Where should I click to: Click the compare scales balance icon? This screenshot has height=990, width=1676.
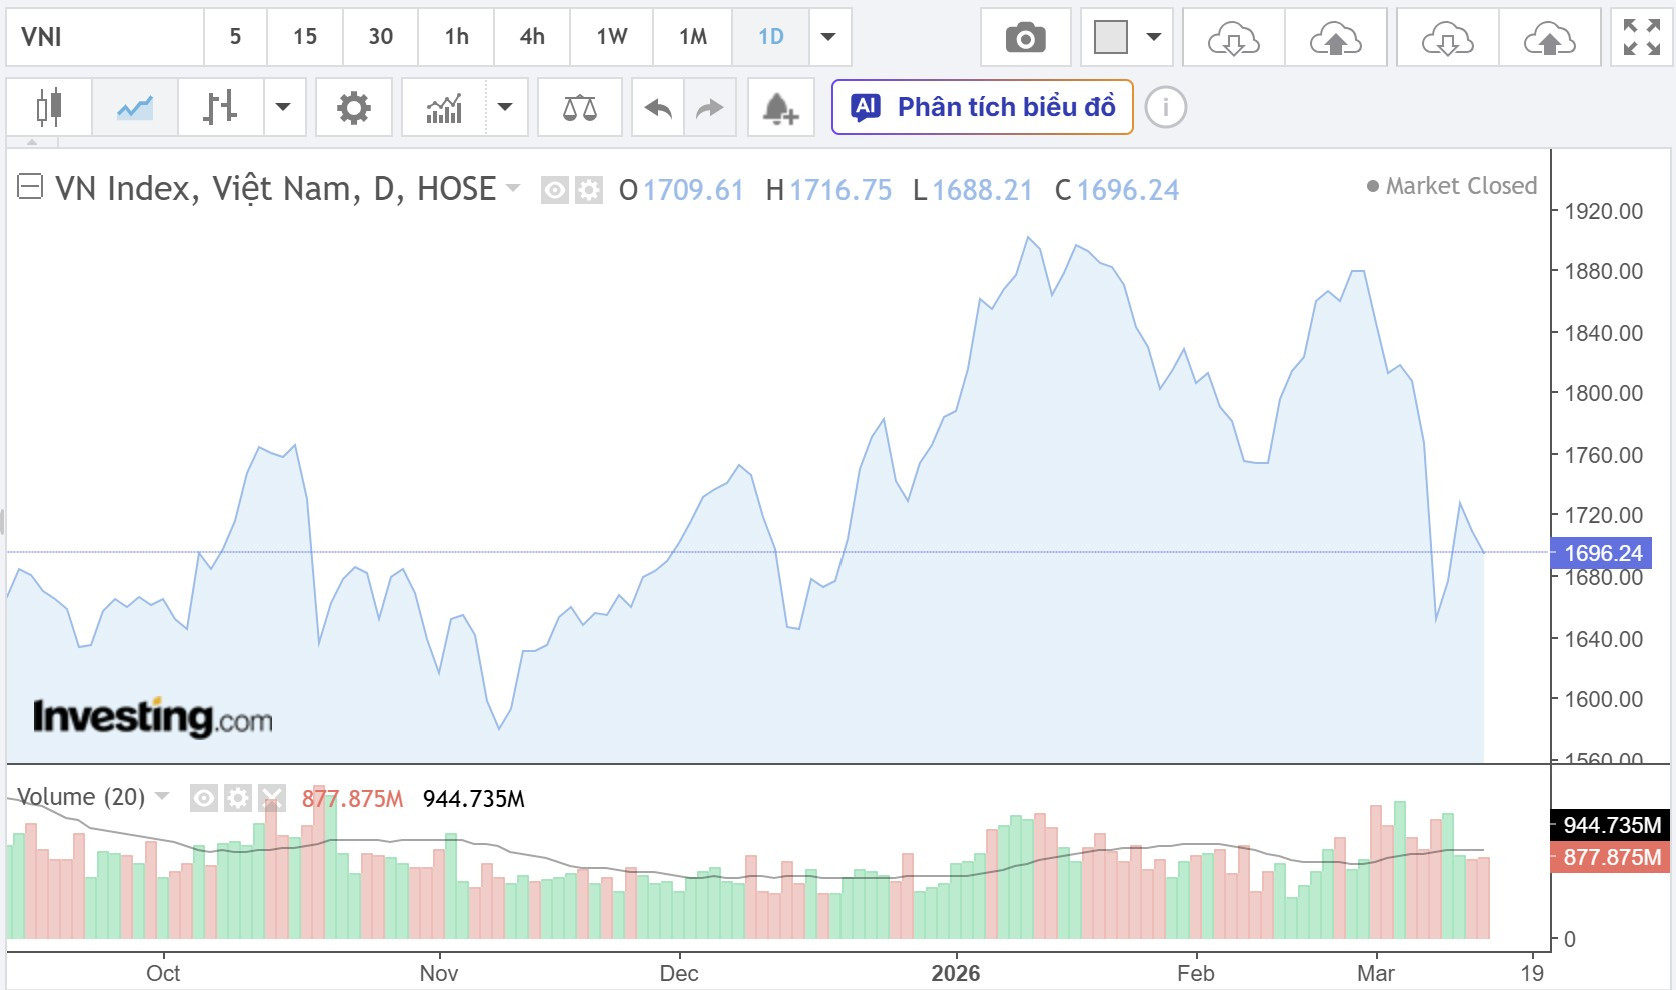pos(580,107)
